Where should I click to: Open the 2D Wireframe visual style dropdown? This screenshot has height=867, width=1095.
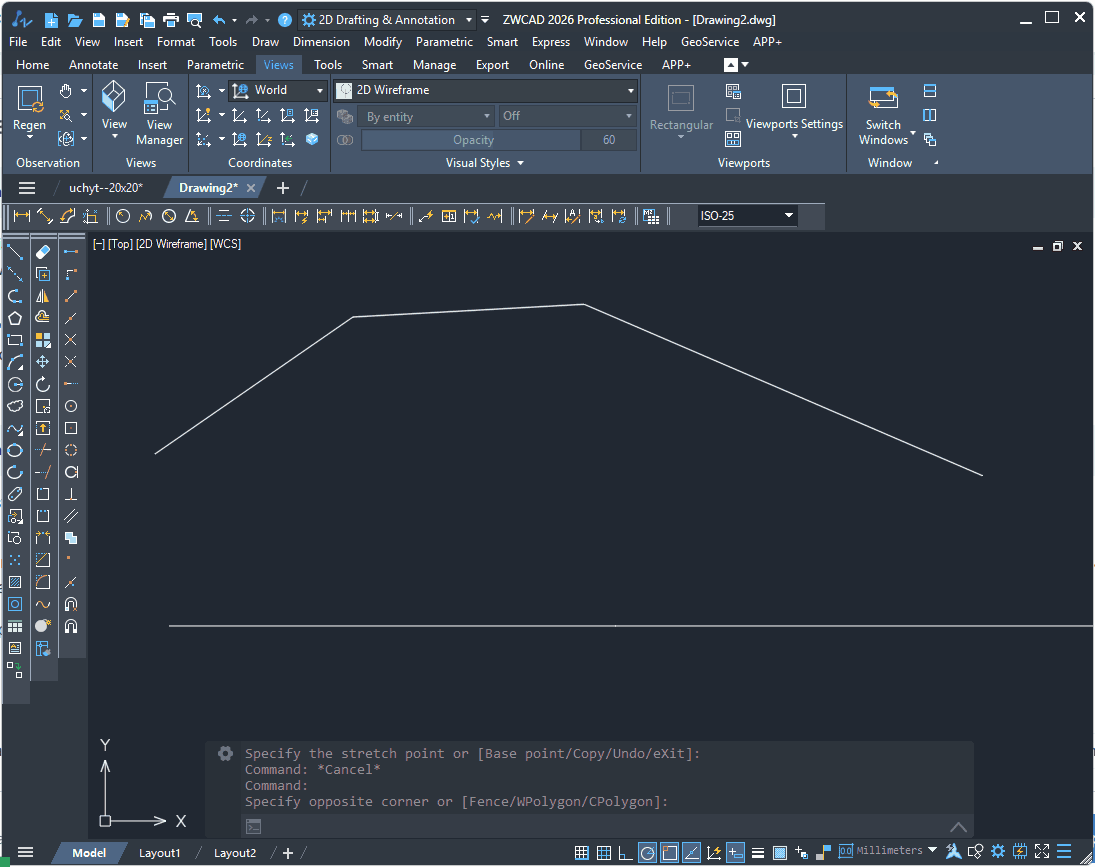click(485, 90)
